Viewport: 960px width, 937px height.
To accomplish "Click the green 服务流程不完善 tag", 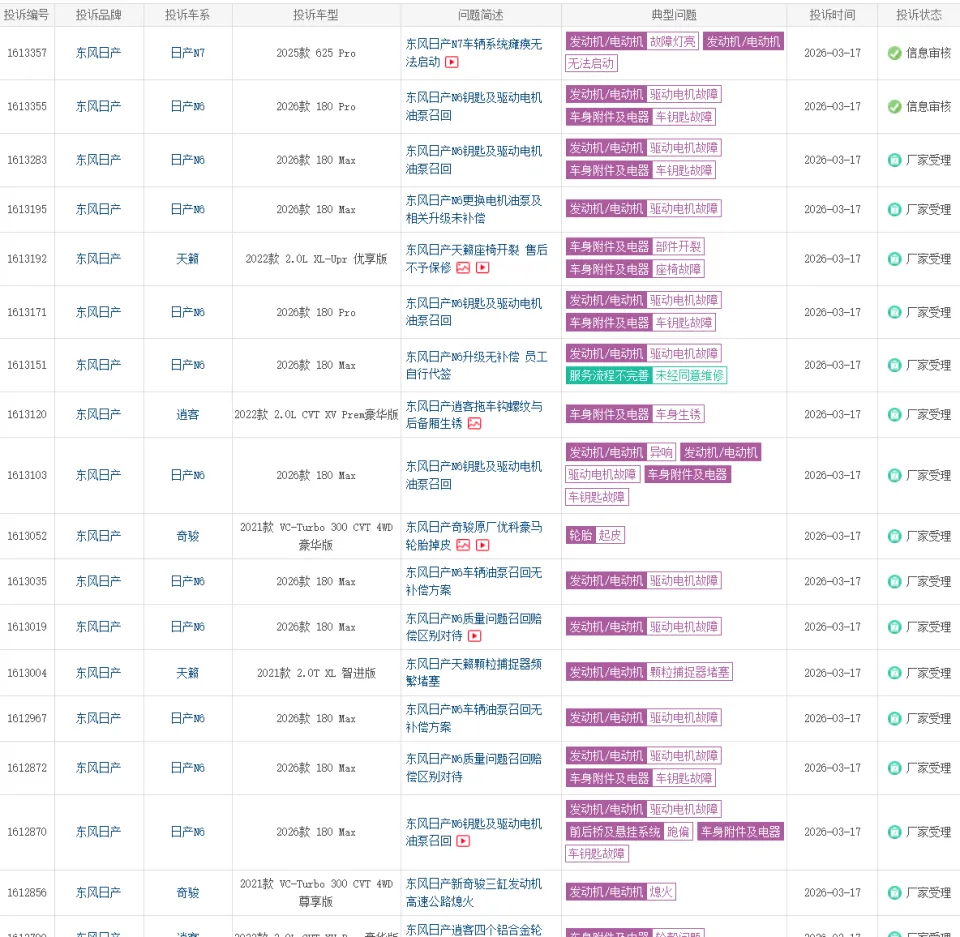I will coord(609,375).
